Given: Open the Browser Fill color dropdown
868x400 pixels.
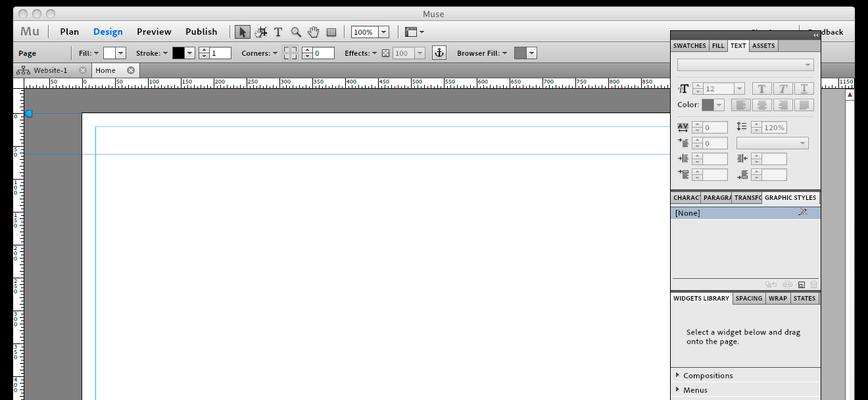Looking at the screenshot, I should [x=531, y=53].
